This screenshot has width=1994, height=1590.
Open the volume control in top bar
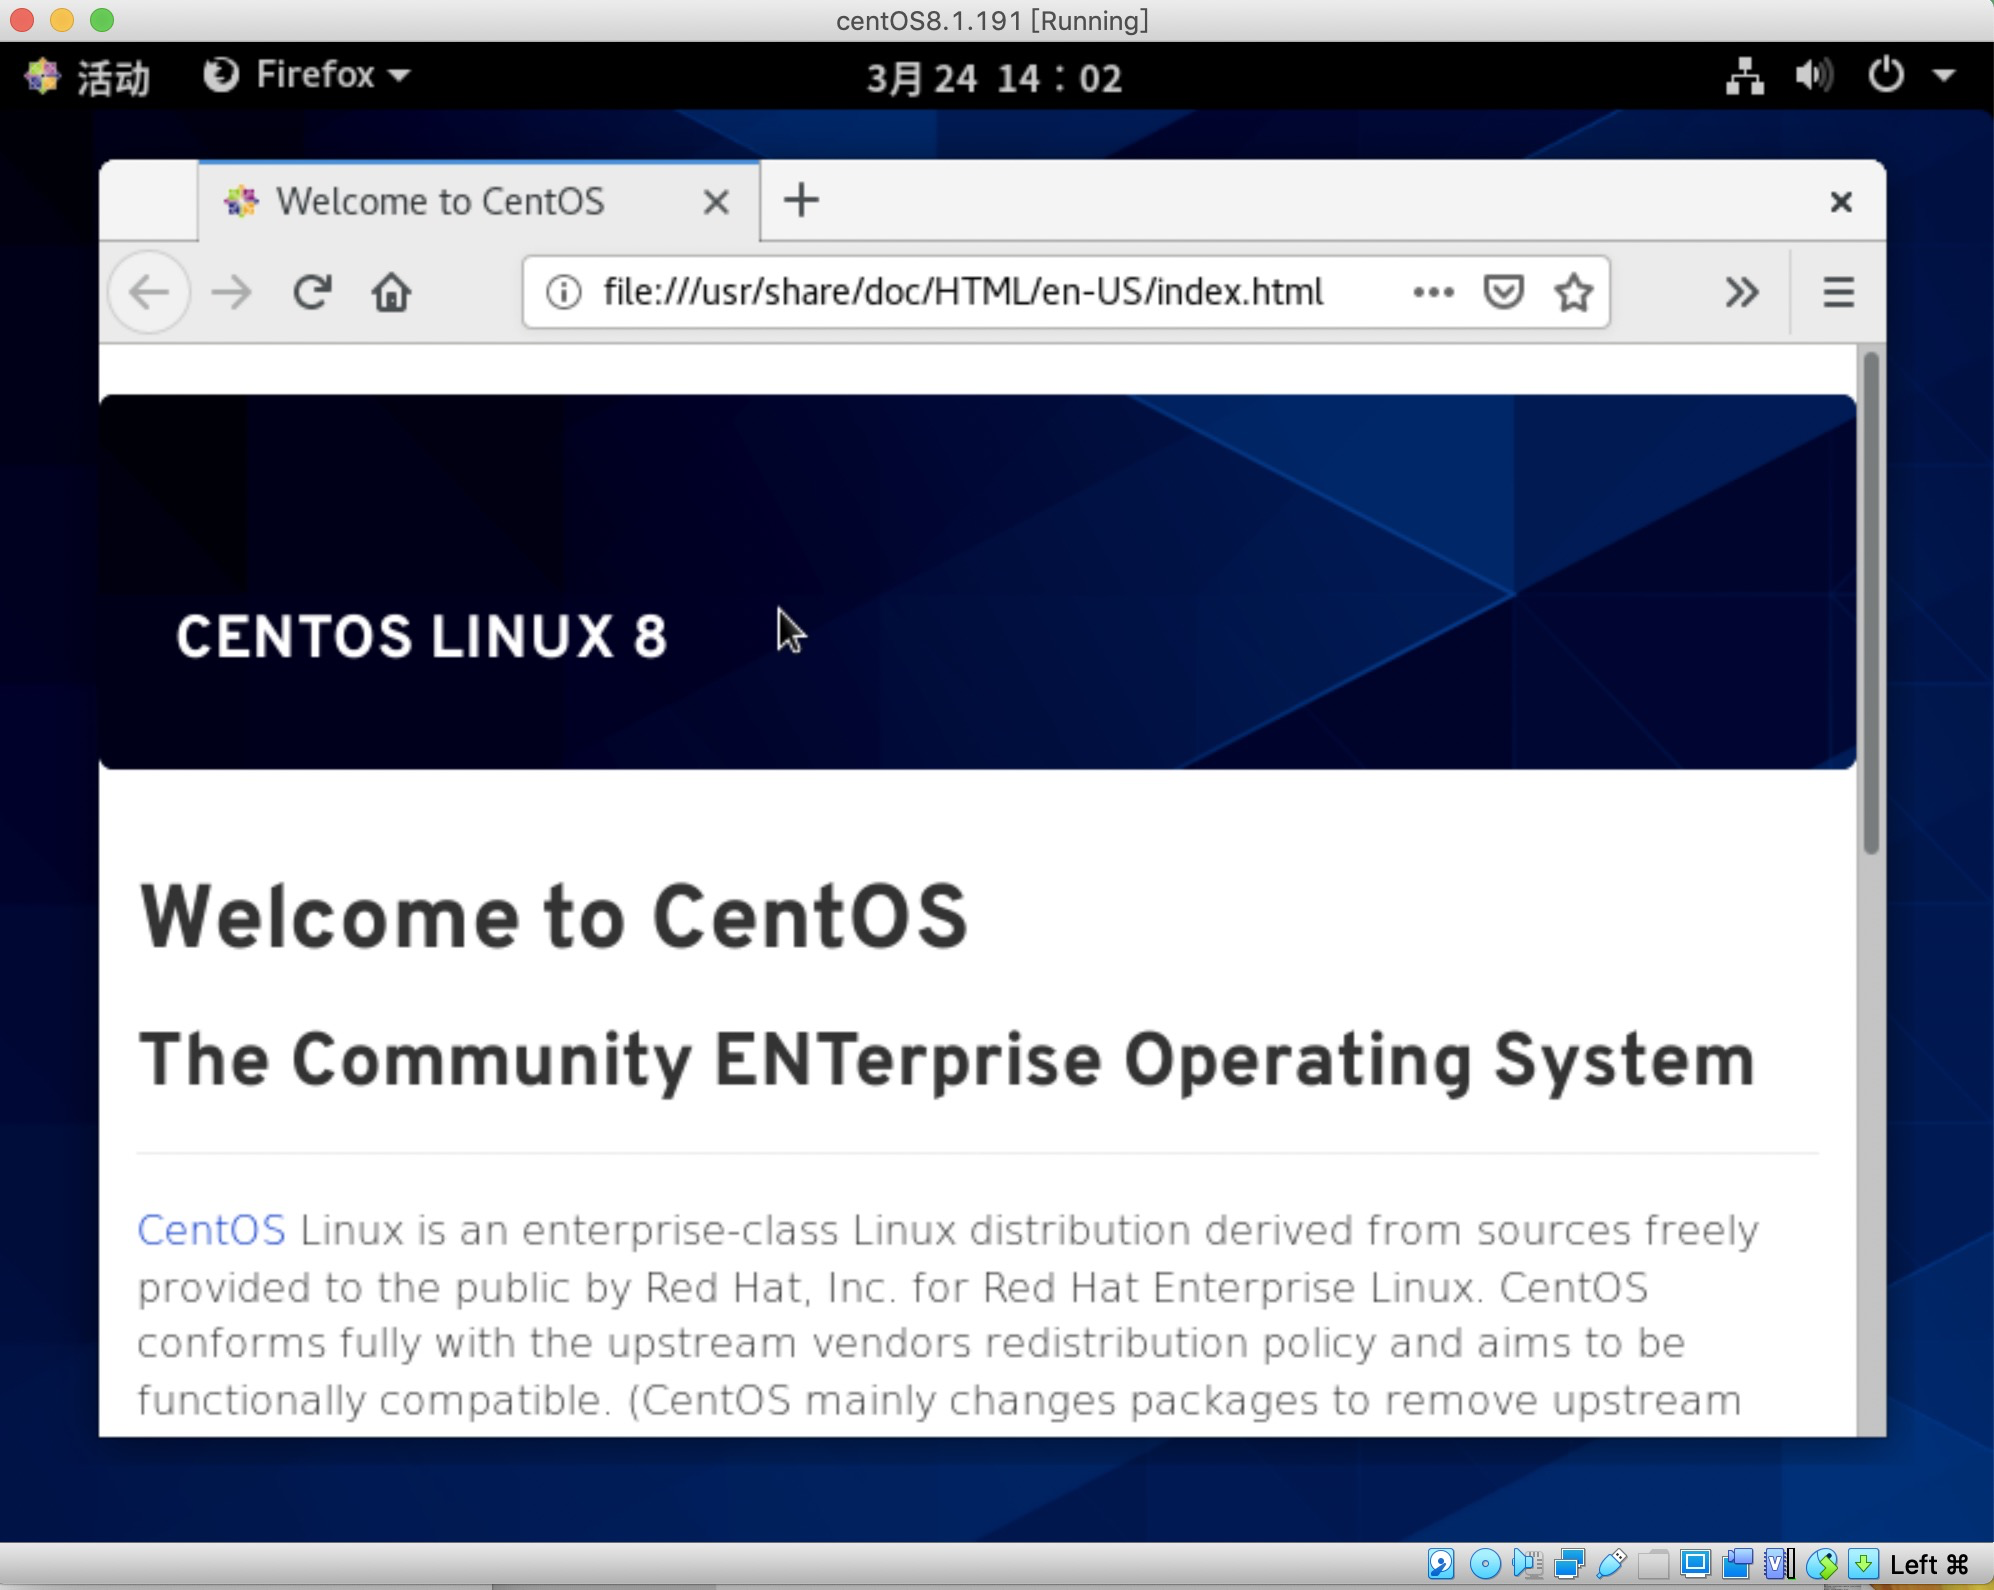(1813, 75)
